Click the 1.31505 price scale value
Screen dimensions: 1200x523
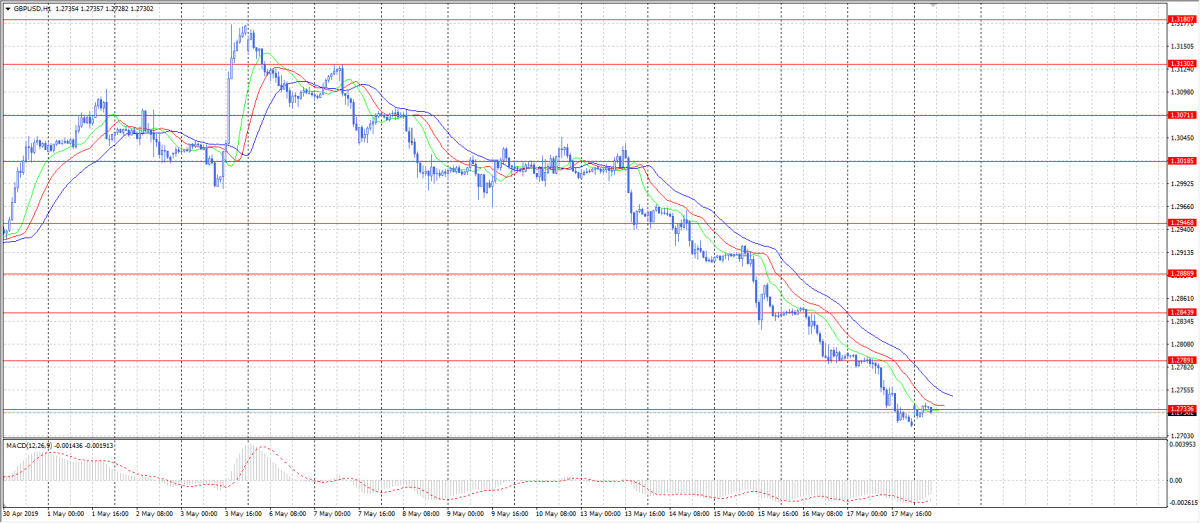tap(1181, 46)
